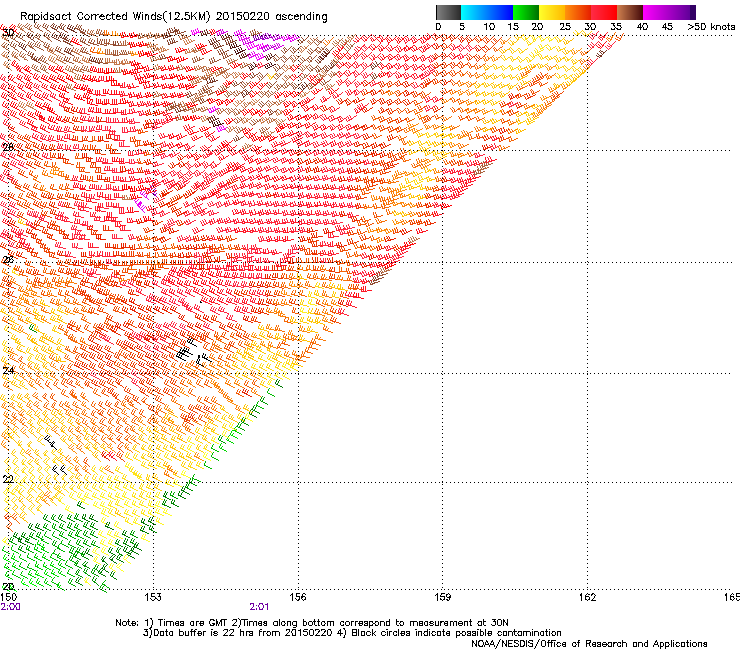Click the latitude label 24

point(8,371)
